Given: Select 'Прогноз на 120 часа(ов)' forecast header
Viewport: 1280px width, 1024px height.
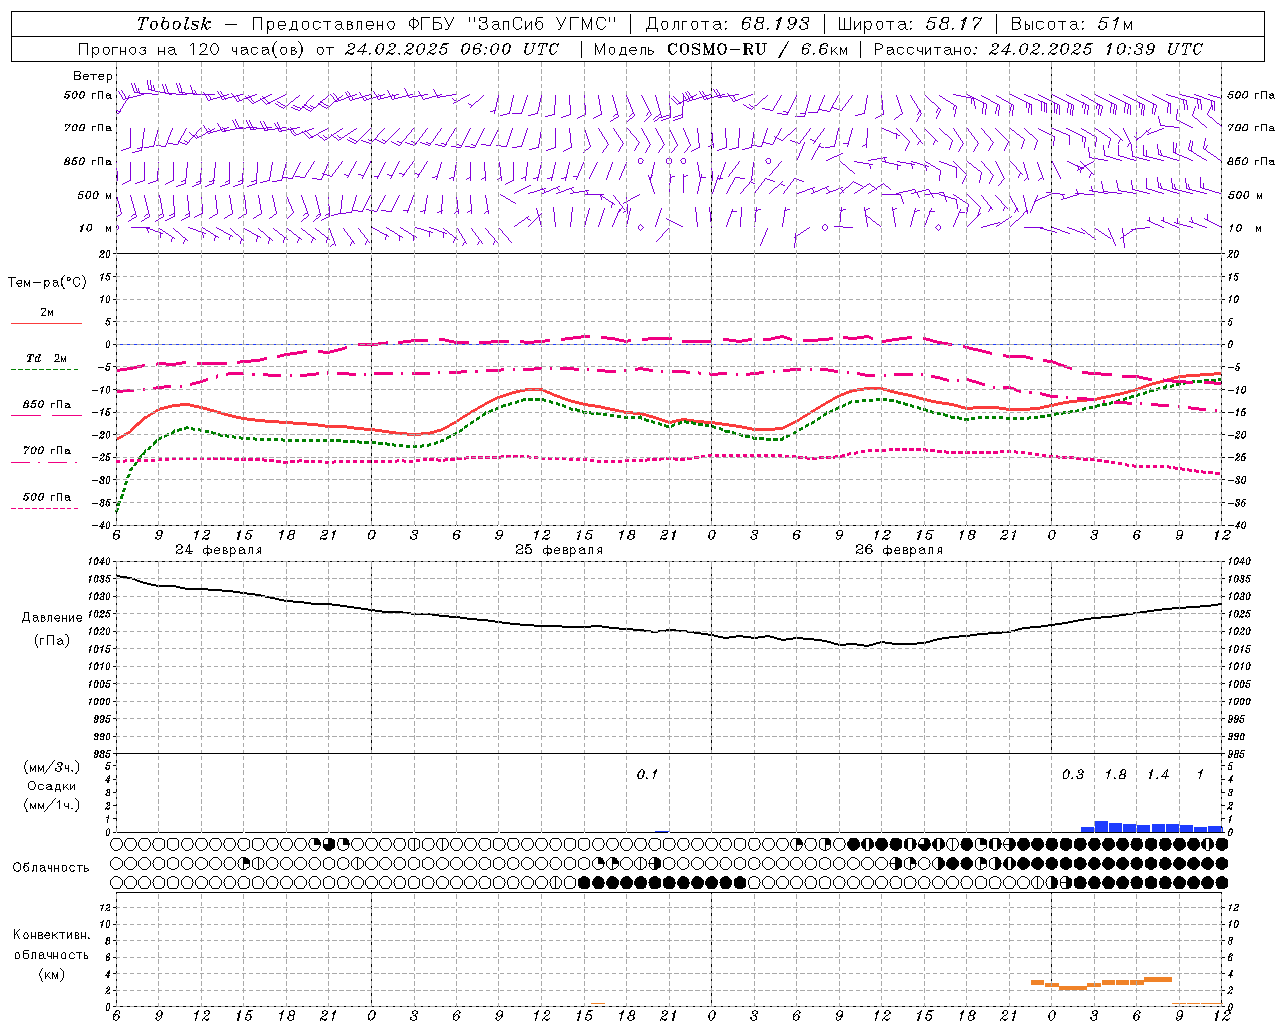Looking at the screenshot, I should click(193, 49).
